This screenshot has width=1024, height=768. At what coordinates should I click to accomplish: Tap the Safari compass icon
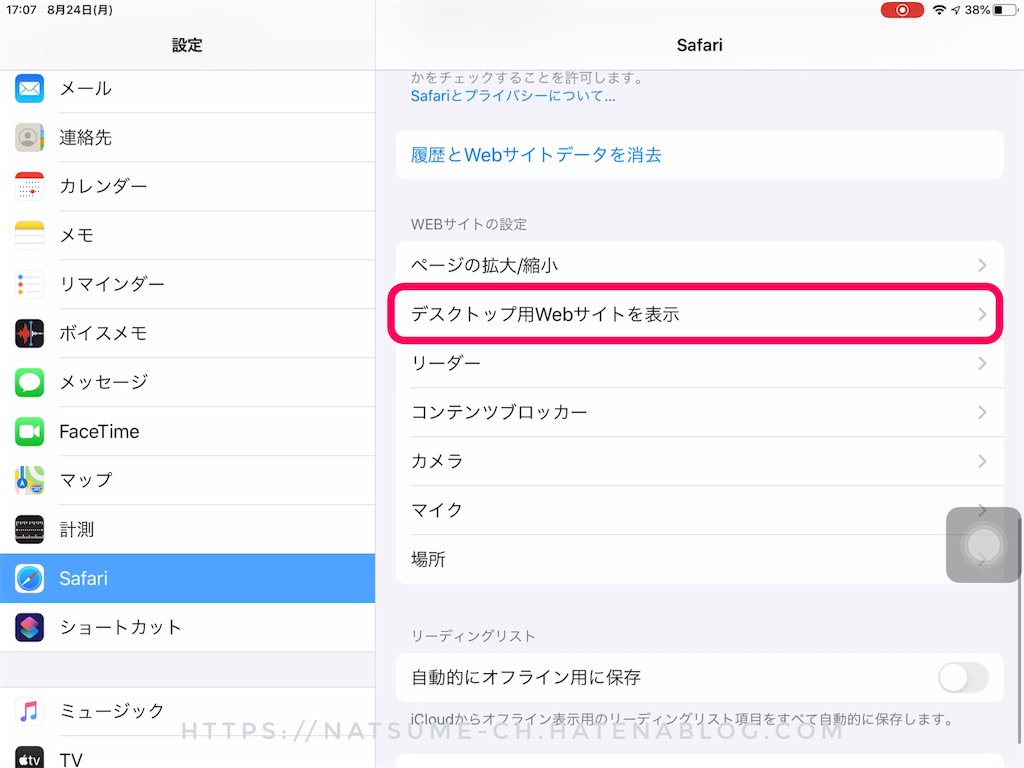pos(29,578)
